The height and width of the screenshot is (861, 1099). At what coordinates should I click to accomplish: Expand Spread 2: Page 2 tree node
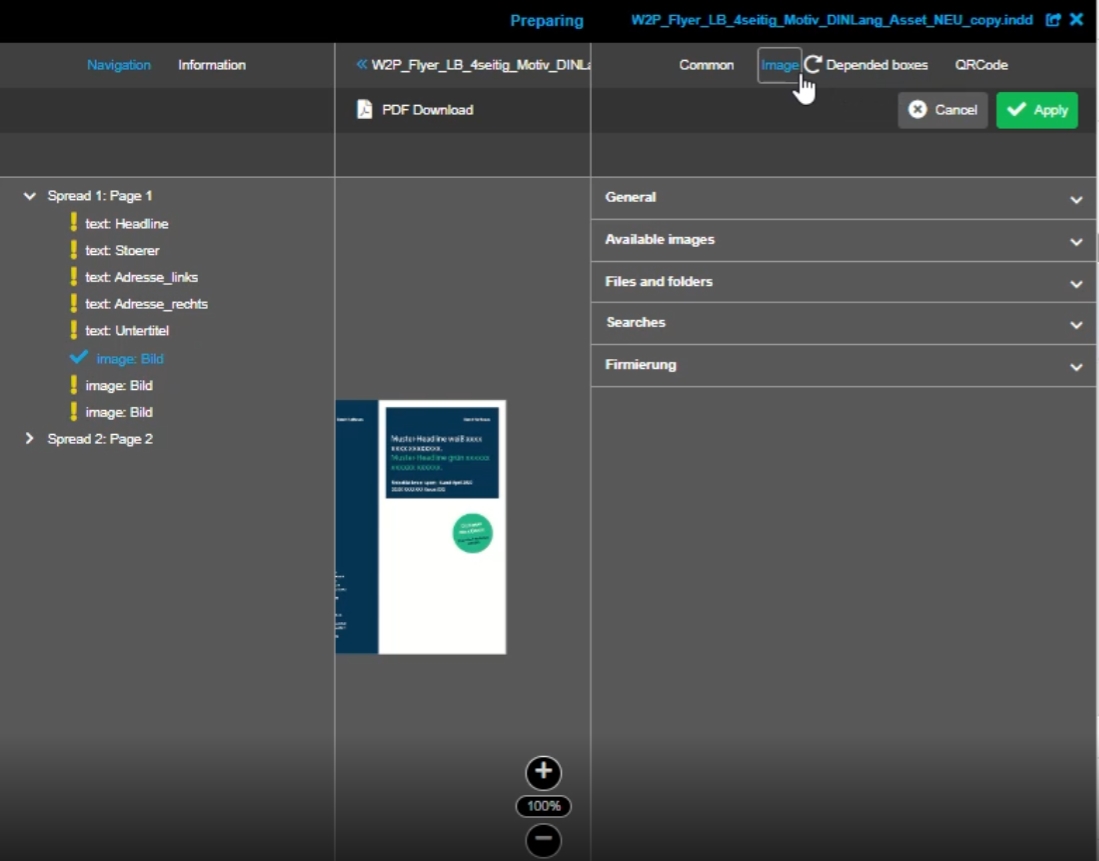coord(30,439)
